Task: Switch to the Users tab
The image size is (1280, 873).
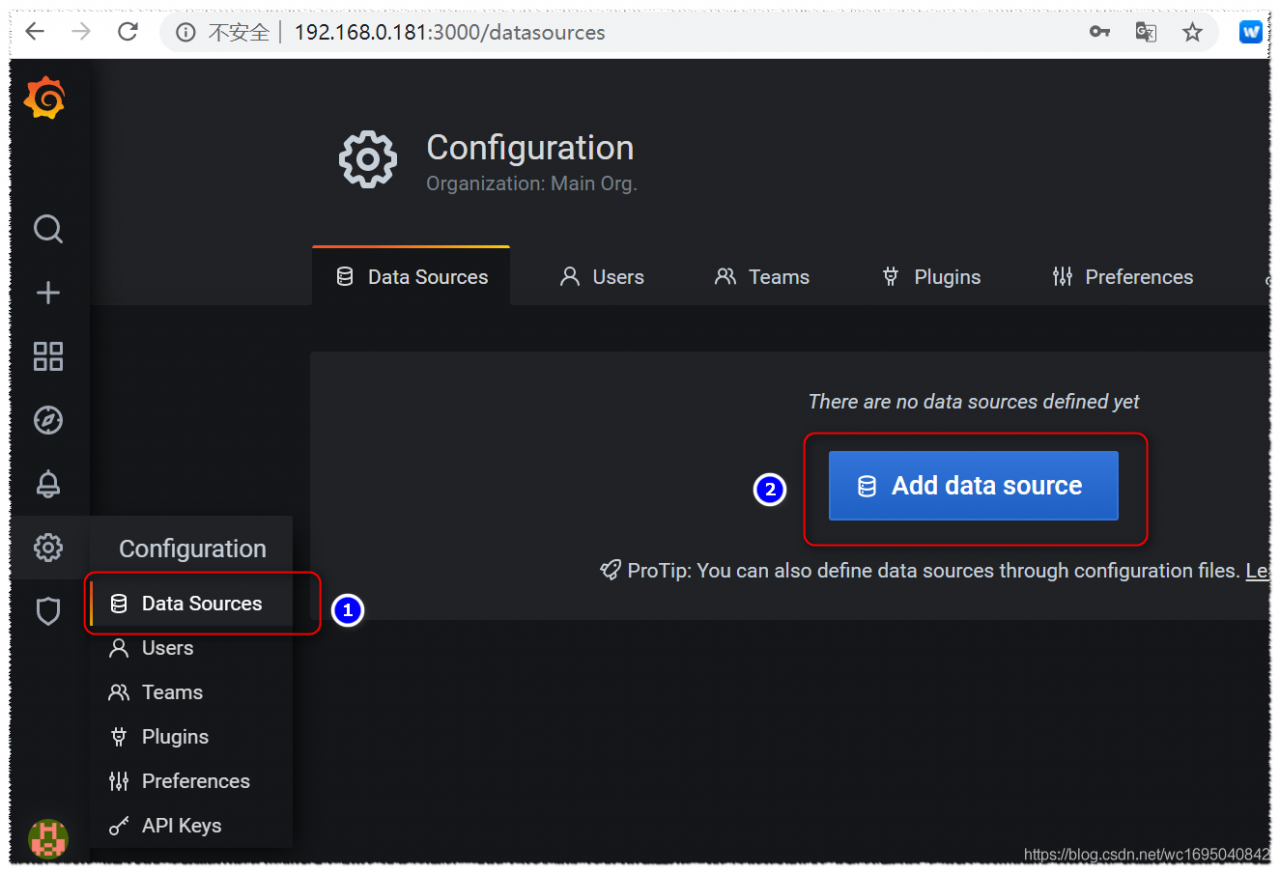Action: (x=602, y=277)
